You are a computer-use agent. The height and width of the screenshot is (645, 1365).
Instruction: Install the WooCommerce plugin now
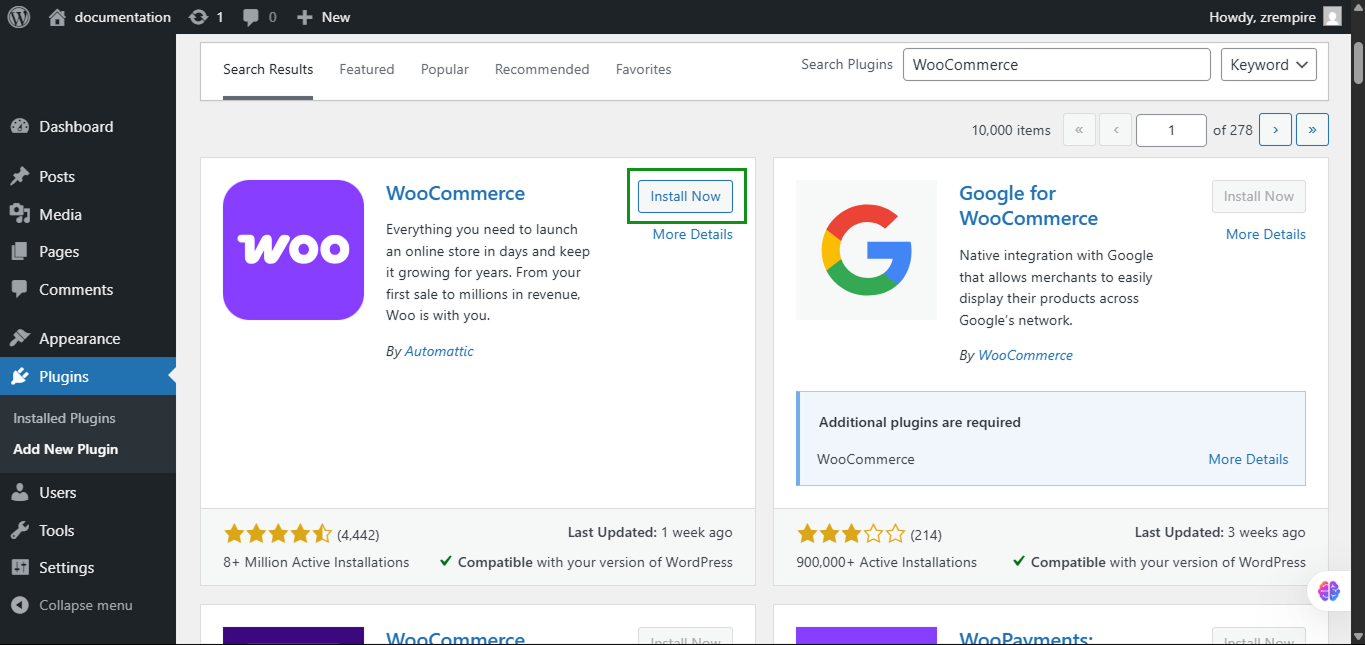(685, 197)
